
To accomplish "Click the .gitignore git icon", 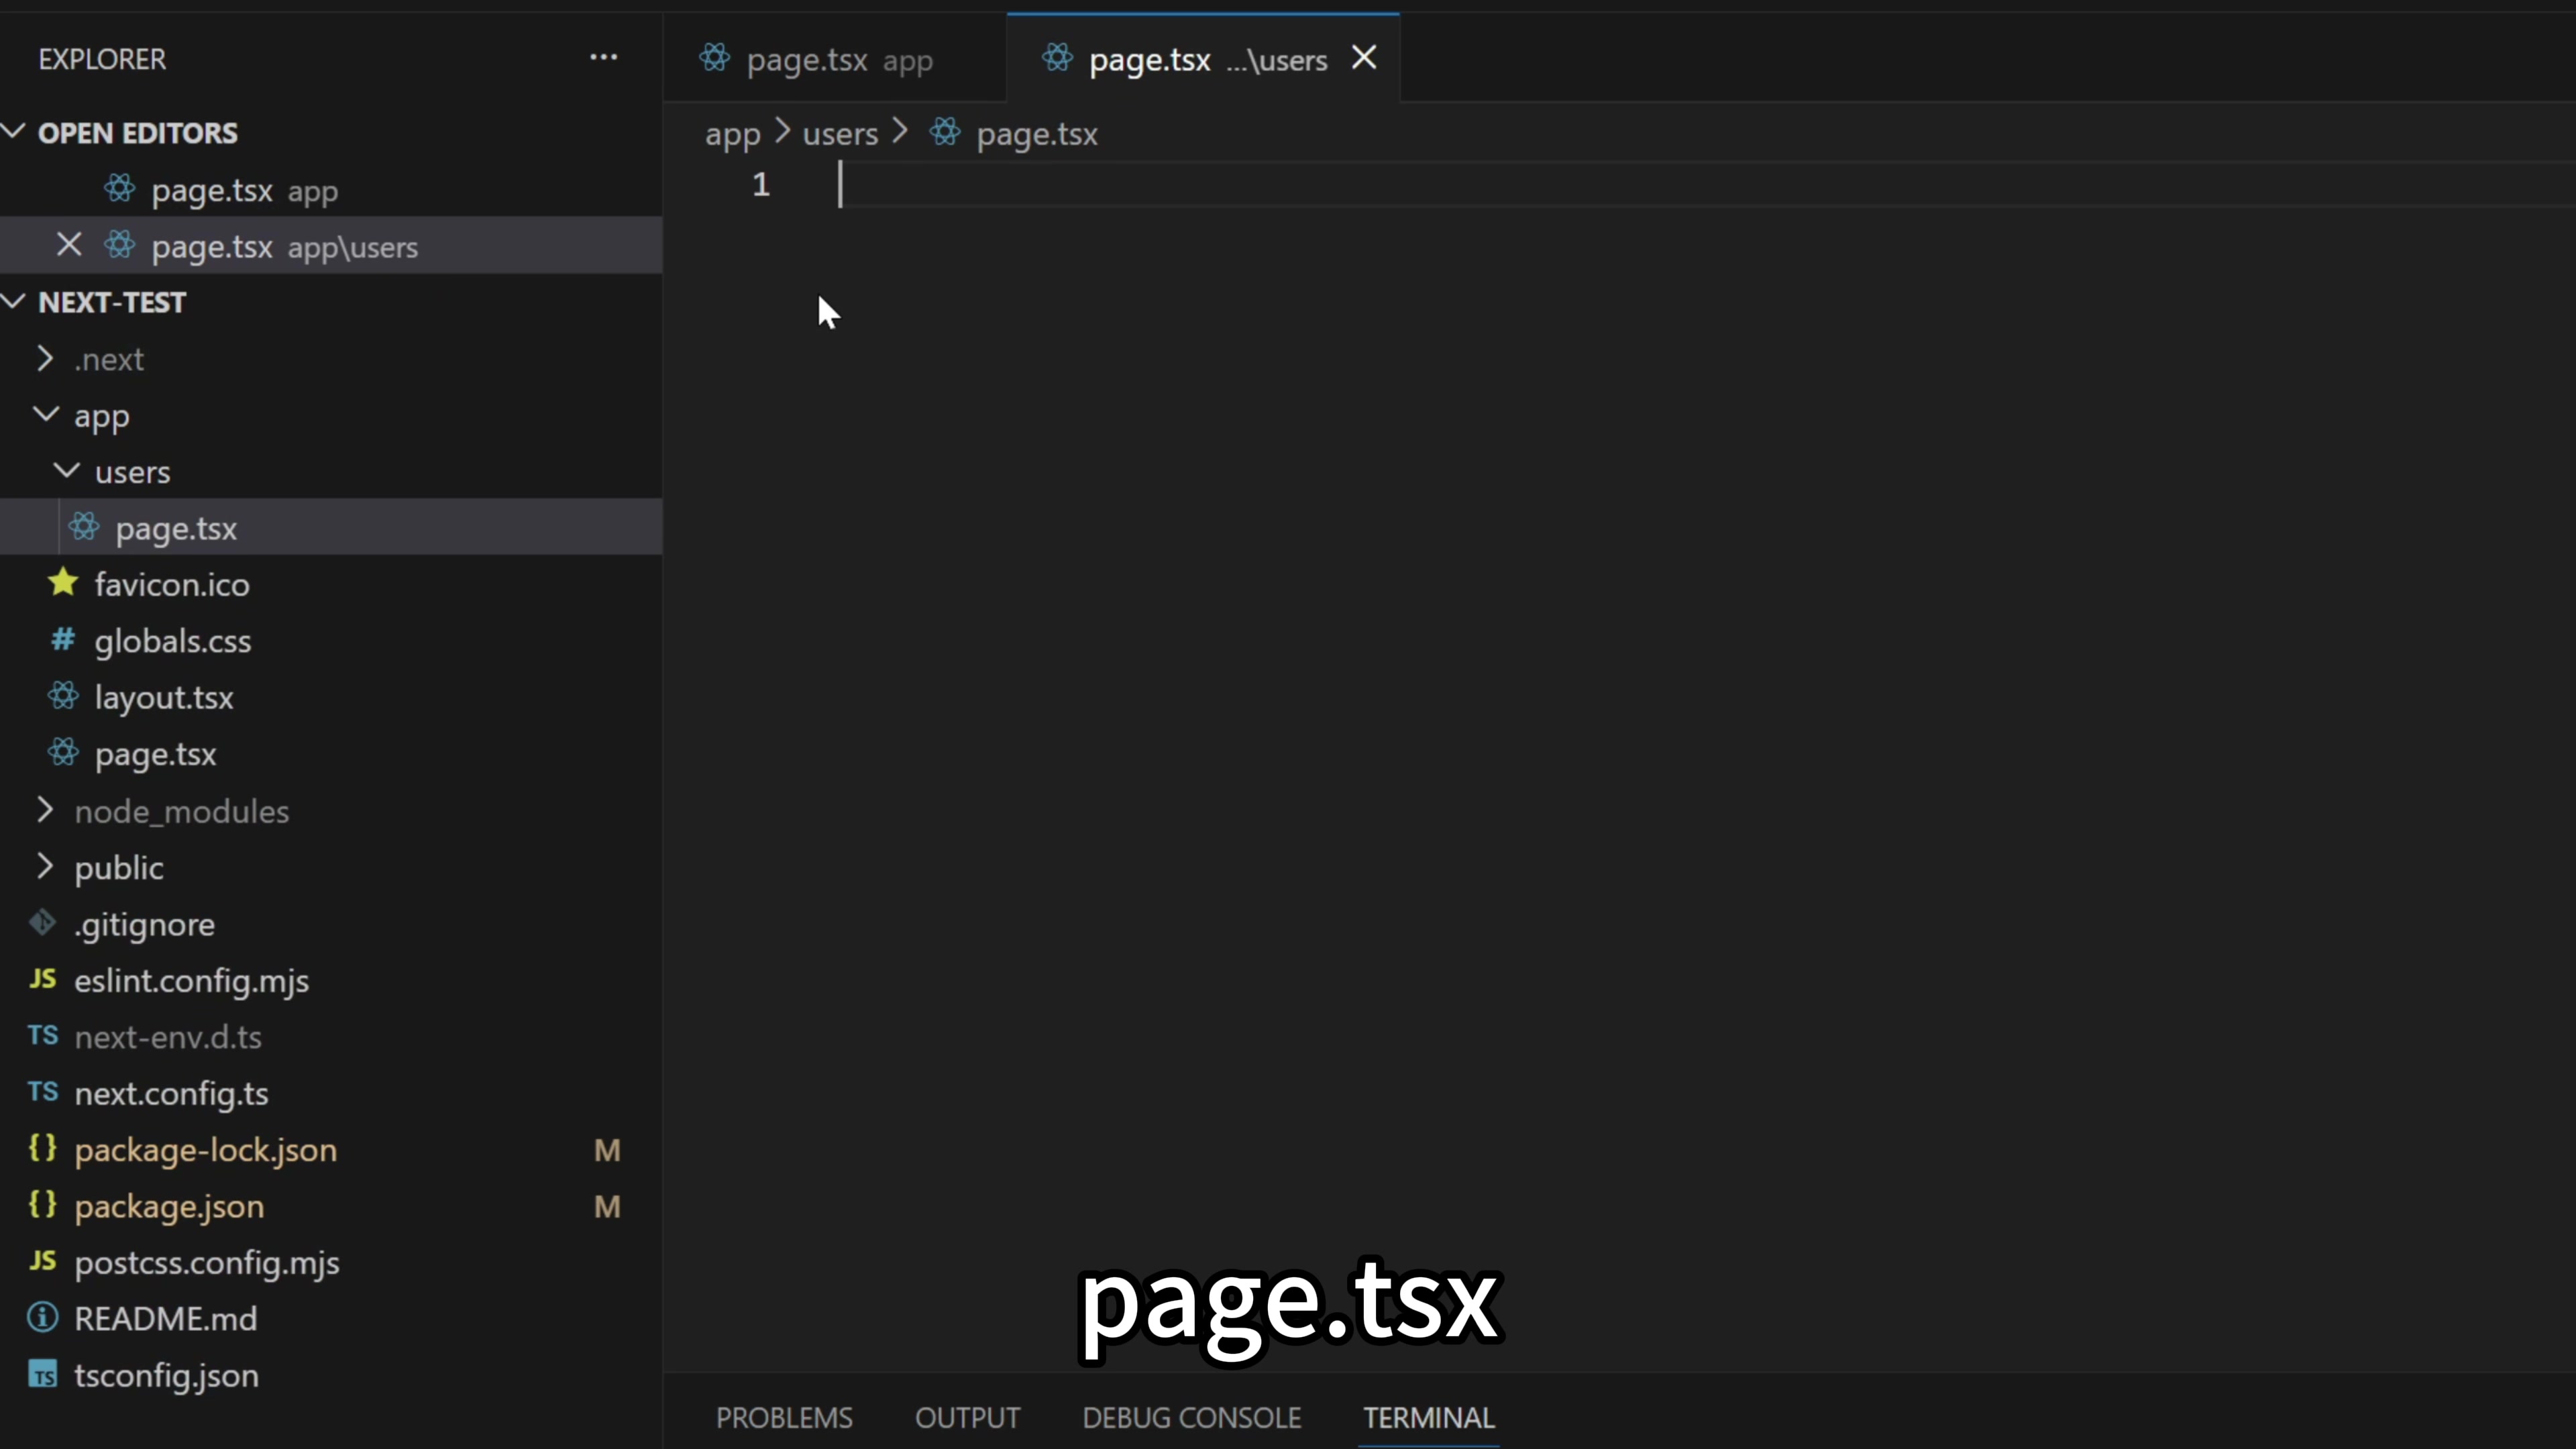I will click(x=42, y=923).
